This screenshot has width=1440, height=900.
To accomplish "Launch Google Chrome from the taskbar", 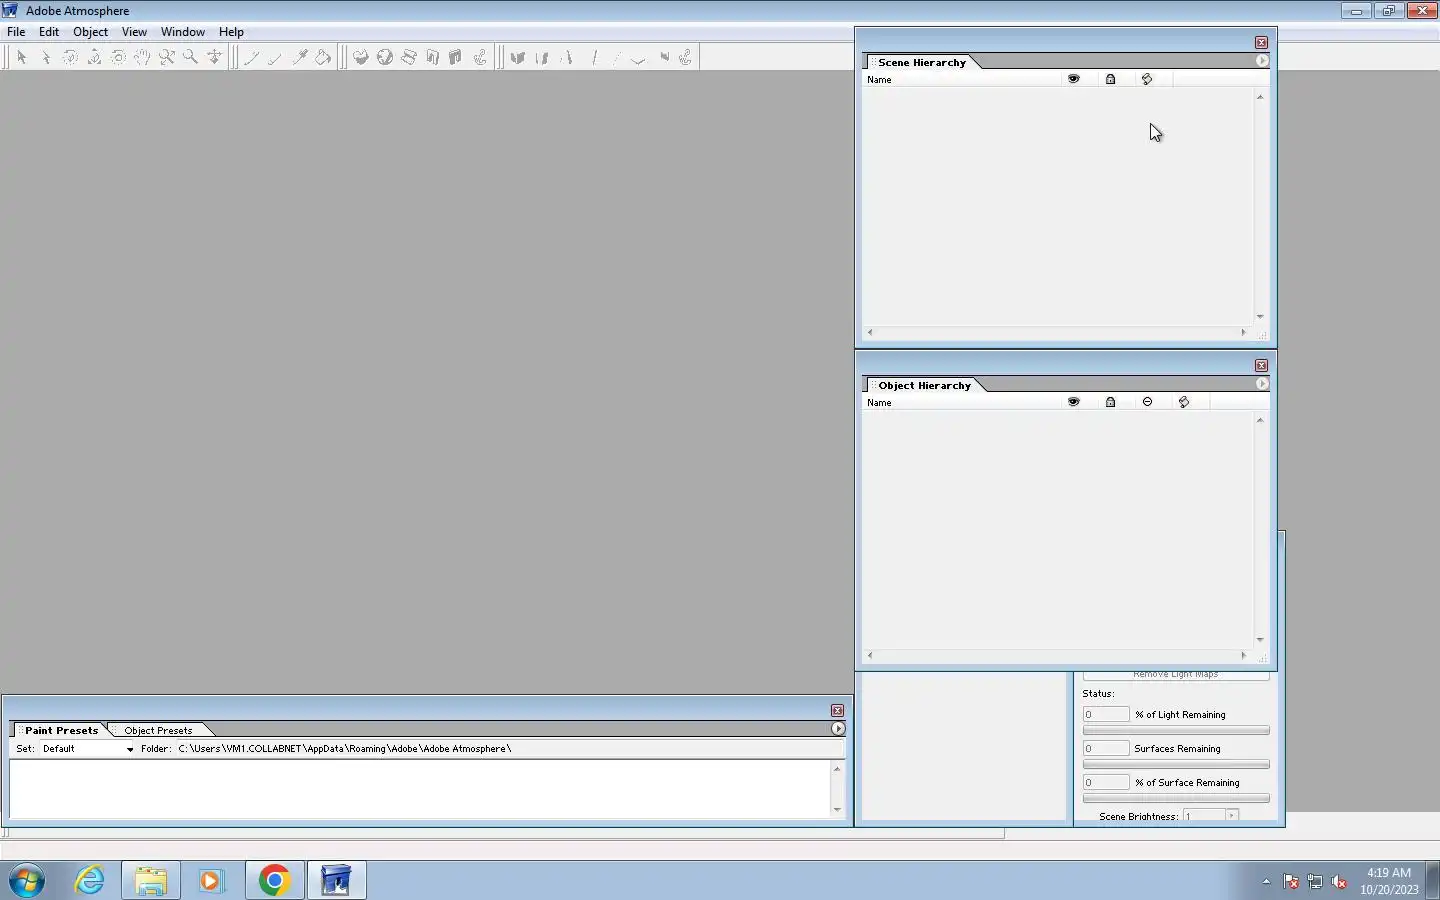I will [274, 881].
